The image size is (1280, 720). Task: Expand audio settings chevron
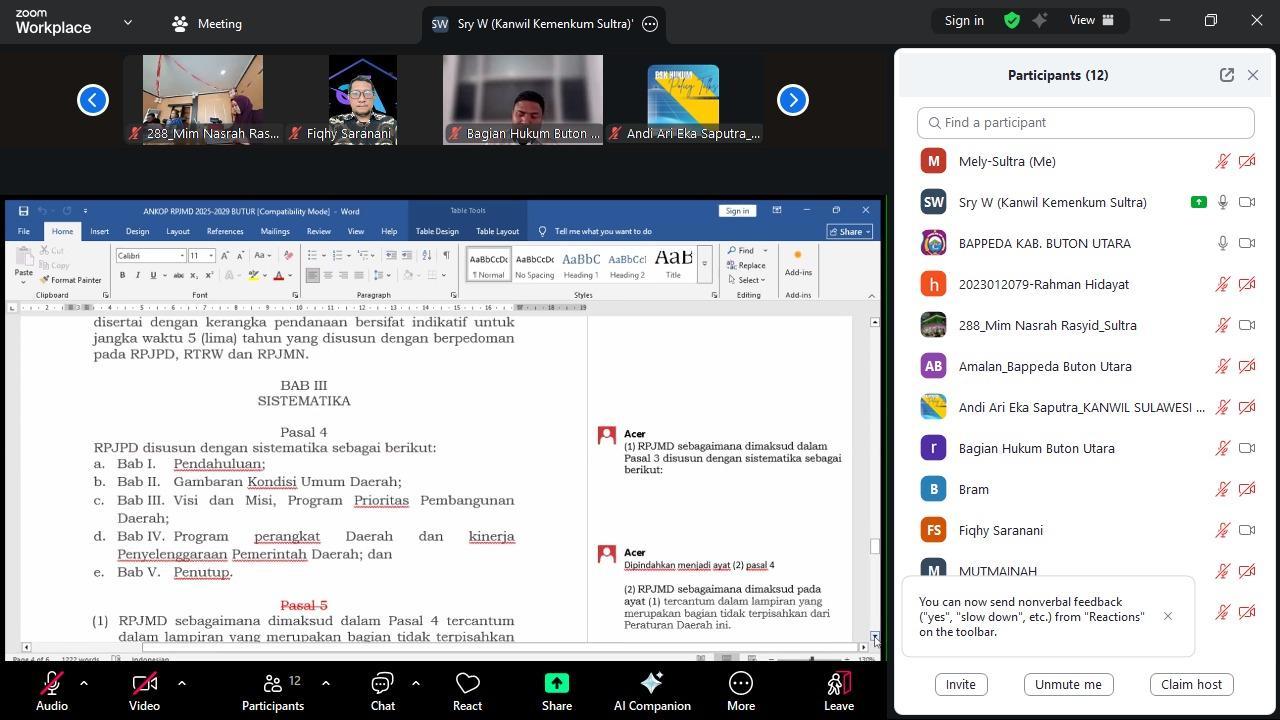(84, 683)
